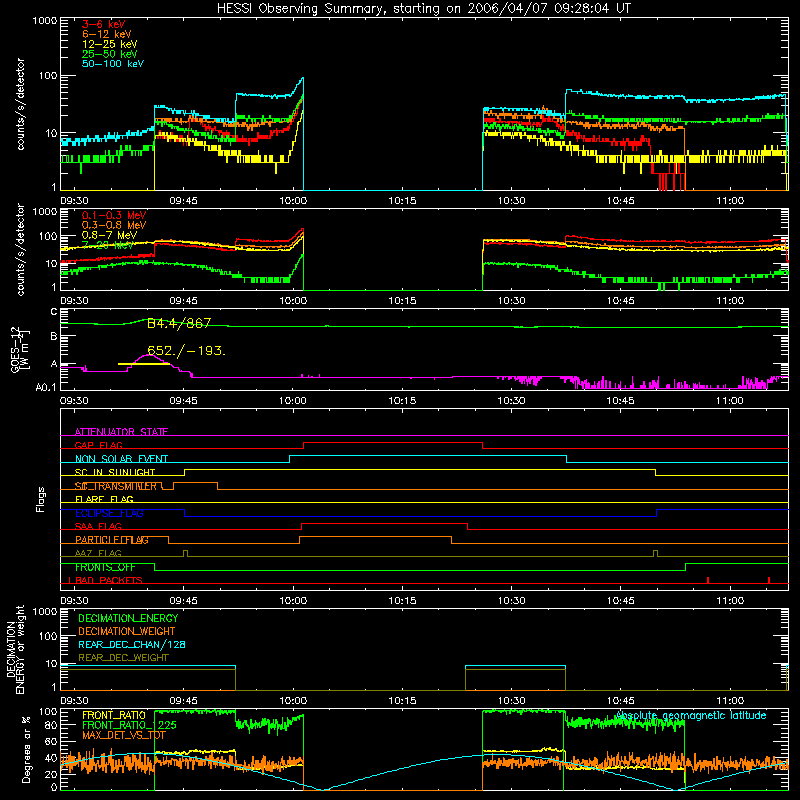Click the FRONT_RATIO legend label
The image size is (800, 800).
(114, 715)
